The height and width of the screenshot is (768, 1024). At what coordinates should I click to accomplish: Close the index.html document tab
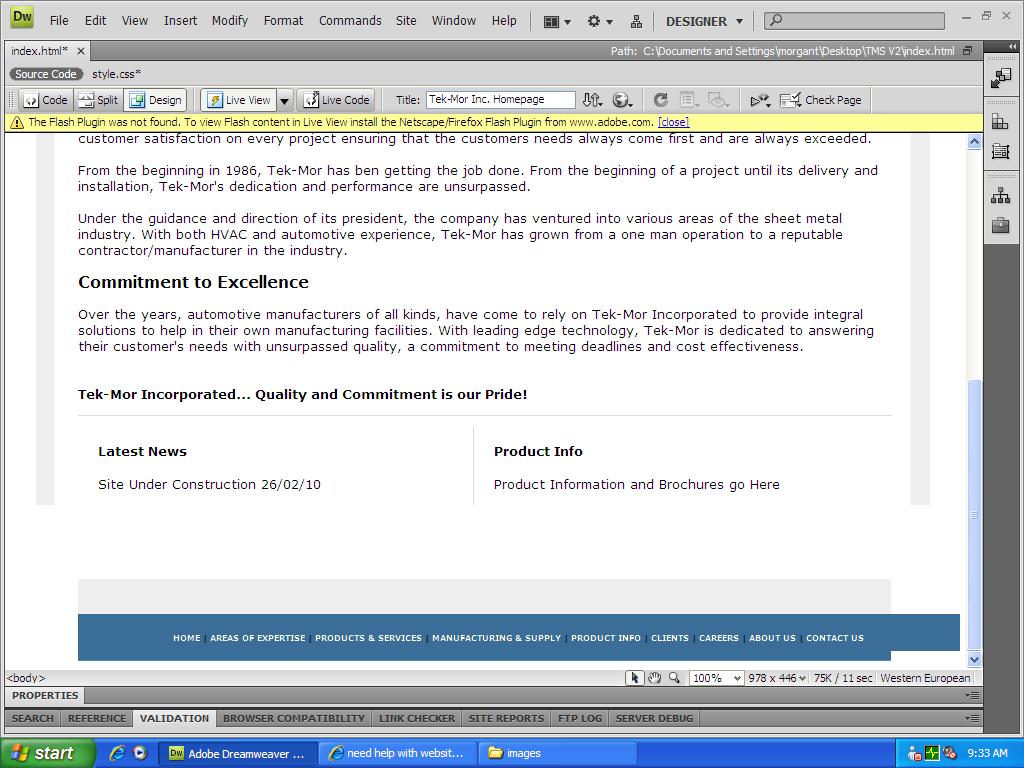(80, 51)
